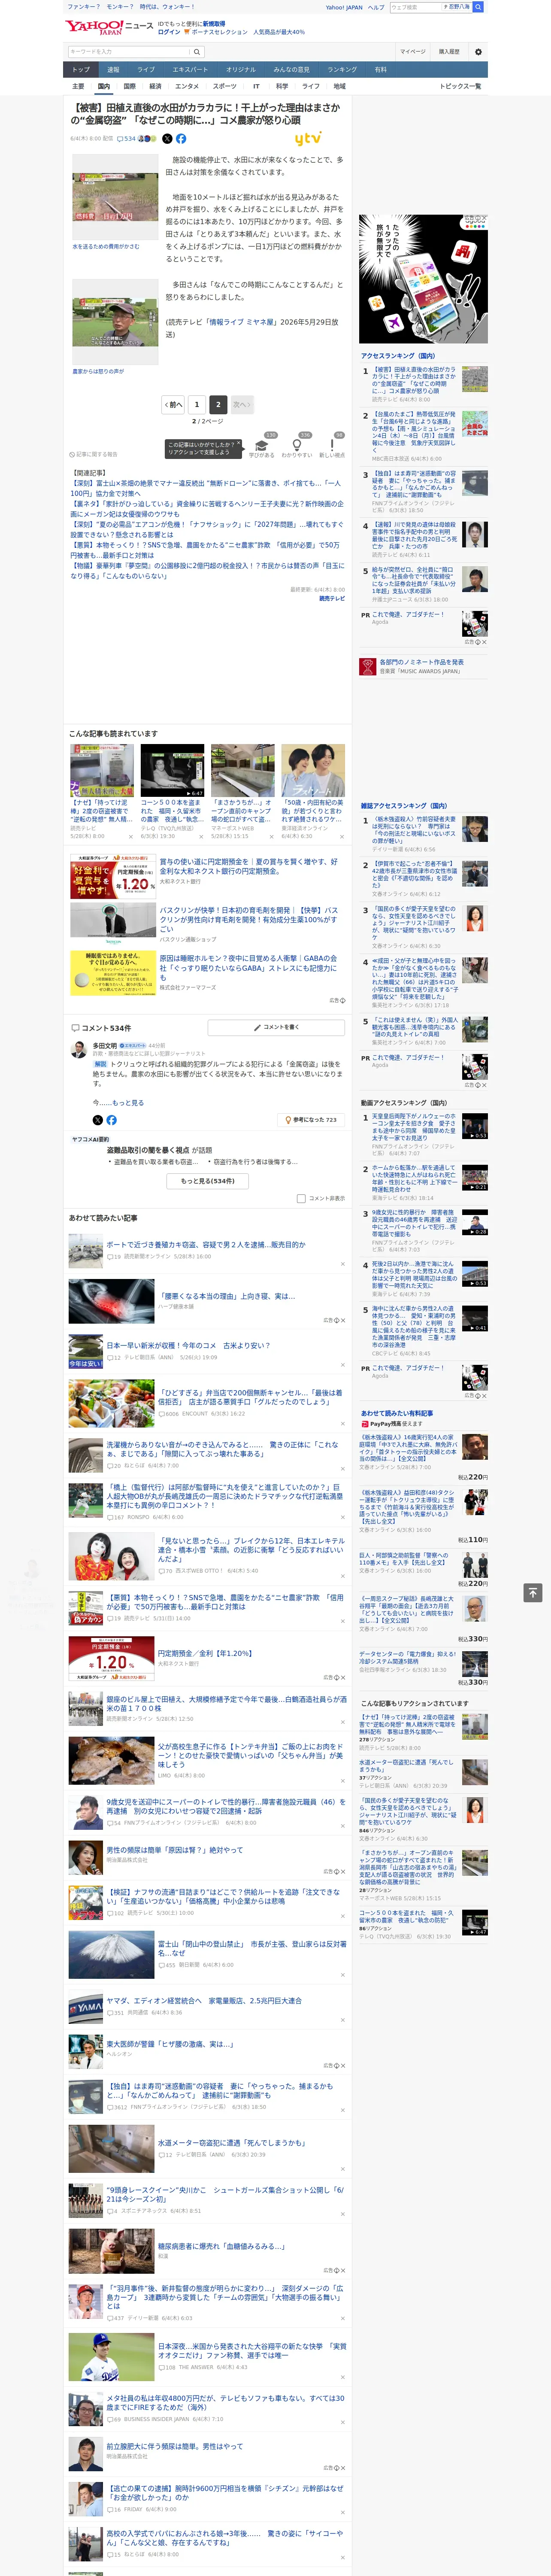Open the スポーツ category

point(225,86)
